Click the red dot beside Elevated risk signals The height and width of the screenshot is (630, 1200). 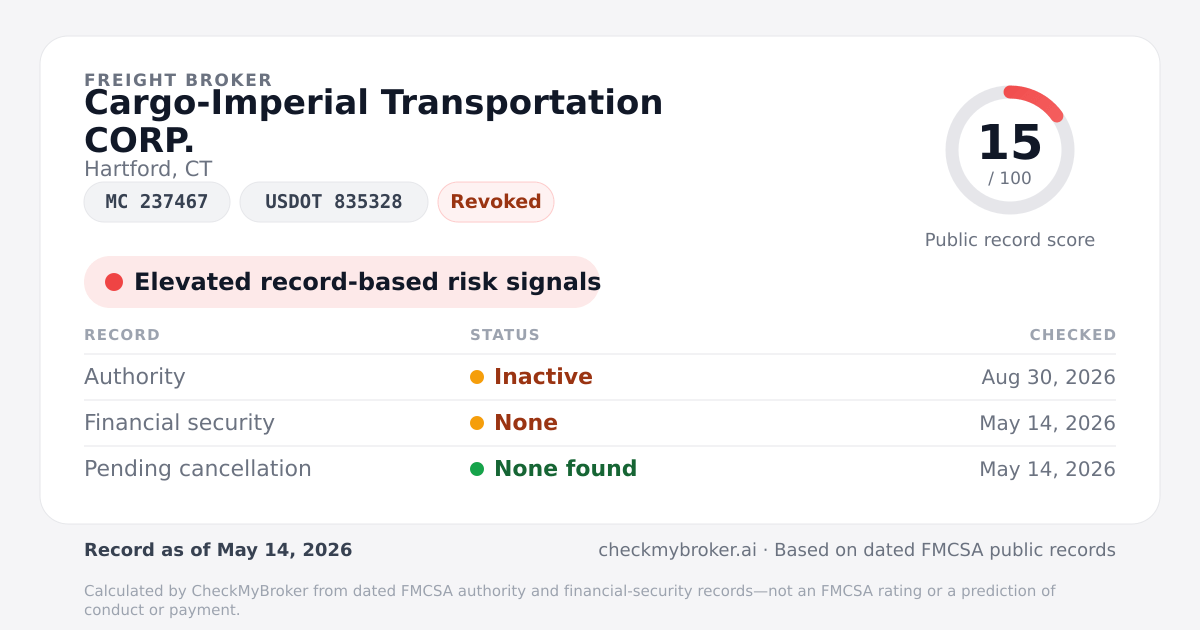pos(114,282)
